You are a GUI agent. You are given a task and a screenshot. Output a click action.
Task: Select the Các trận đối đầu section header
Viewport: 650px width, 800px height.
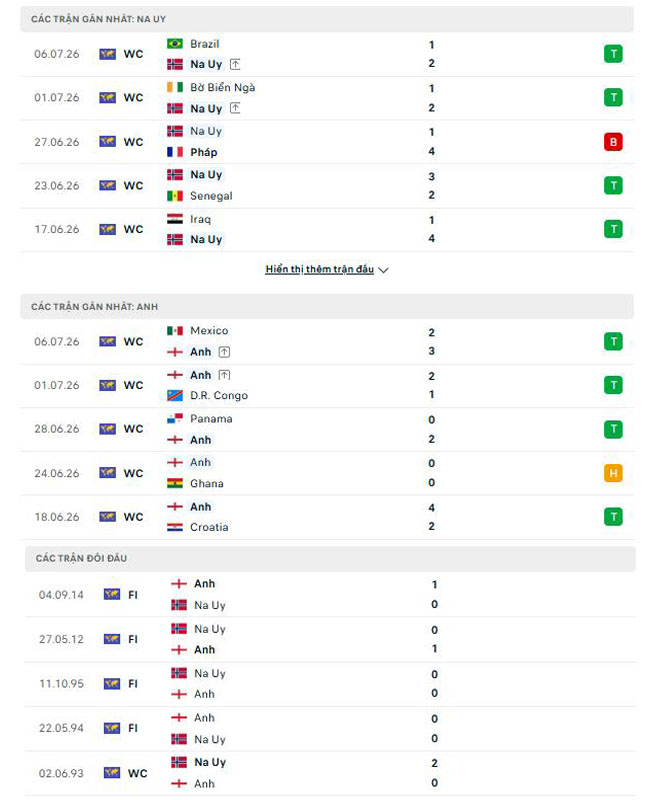[x=330, y=558]
